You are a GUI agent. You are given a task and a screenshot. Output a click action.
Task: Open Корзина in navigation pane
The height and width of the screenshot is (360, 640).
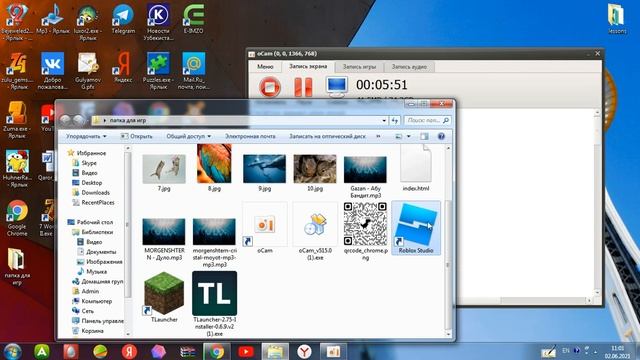(x=92, y=331)
